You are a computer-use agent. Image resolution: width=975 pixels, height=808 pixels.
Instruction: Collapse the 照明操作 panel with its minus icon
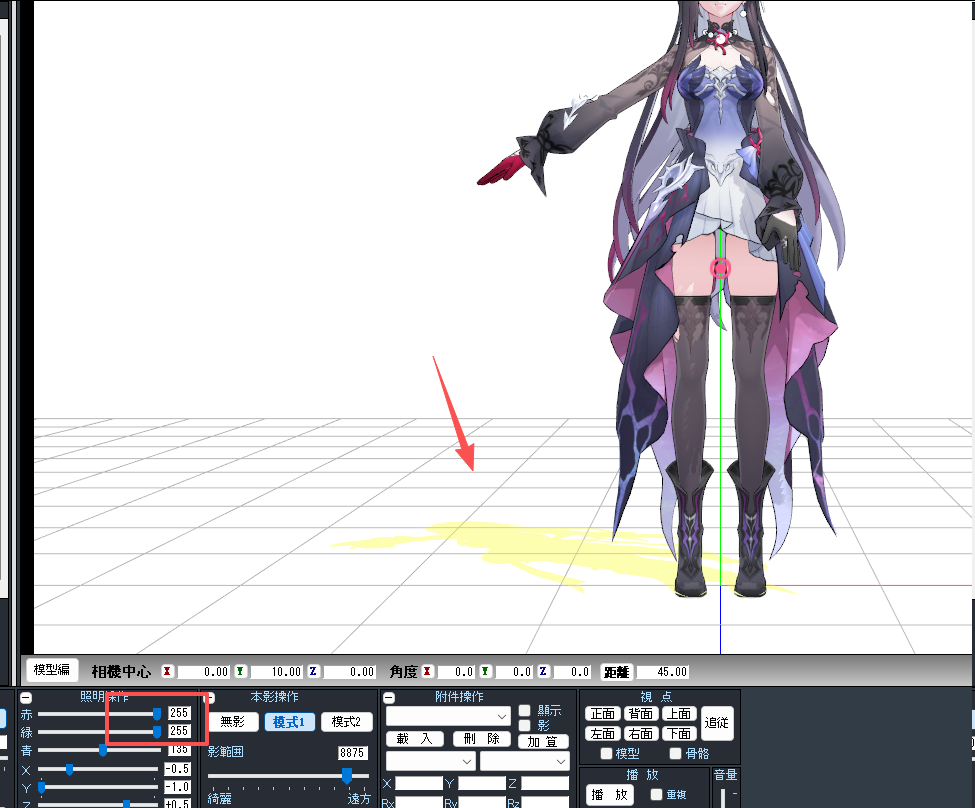point(26,698)
